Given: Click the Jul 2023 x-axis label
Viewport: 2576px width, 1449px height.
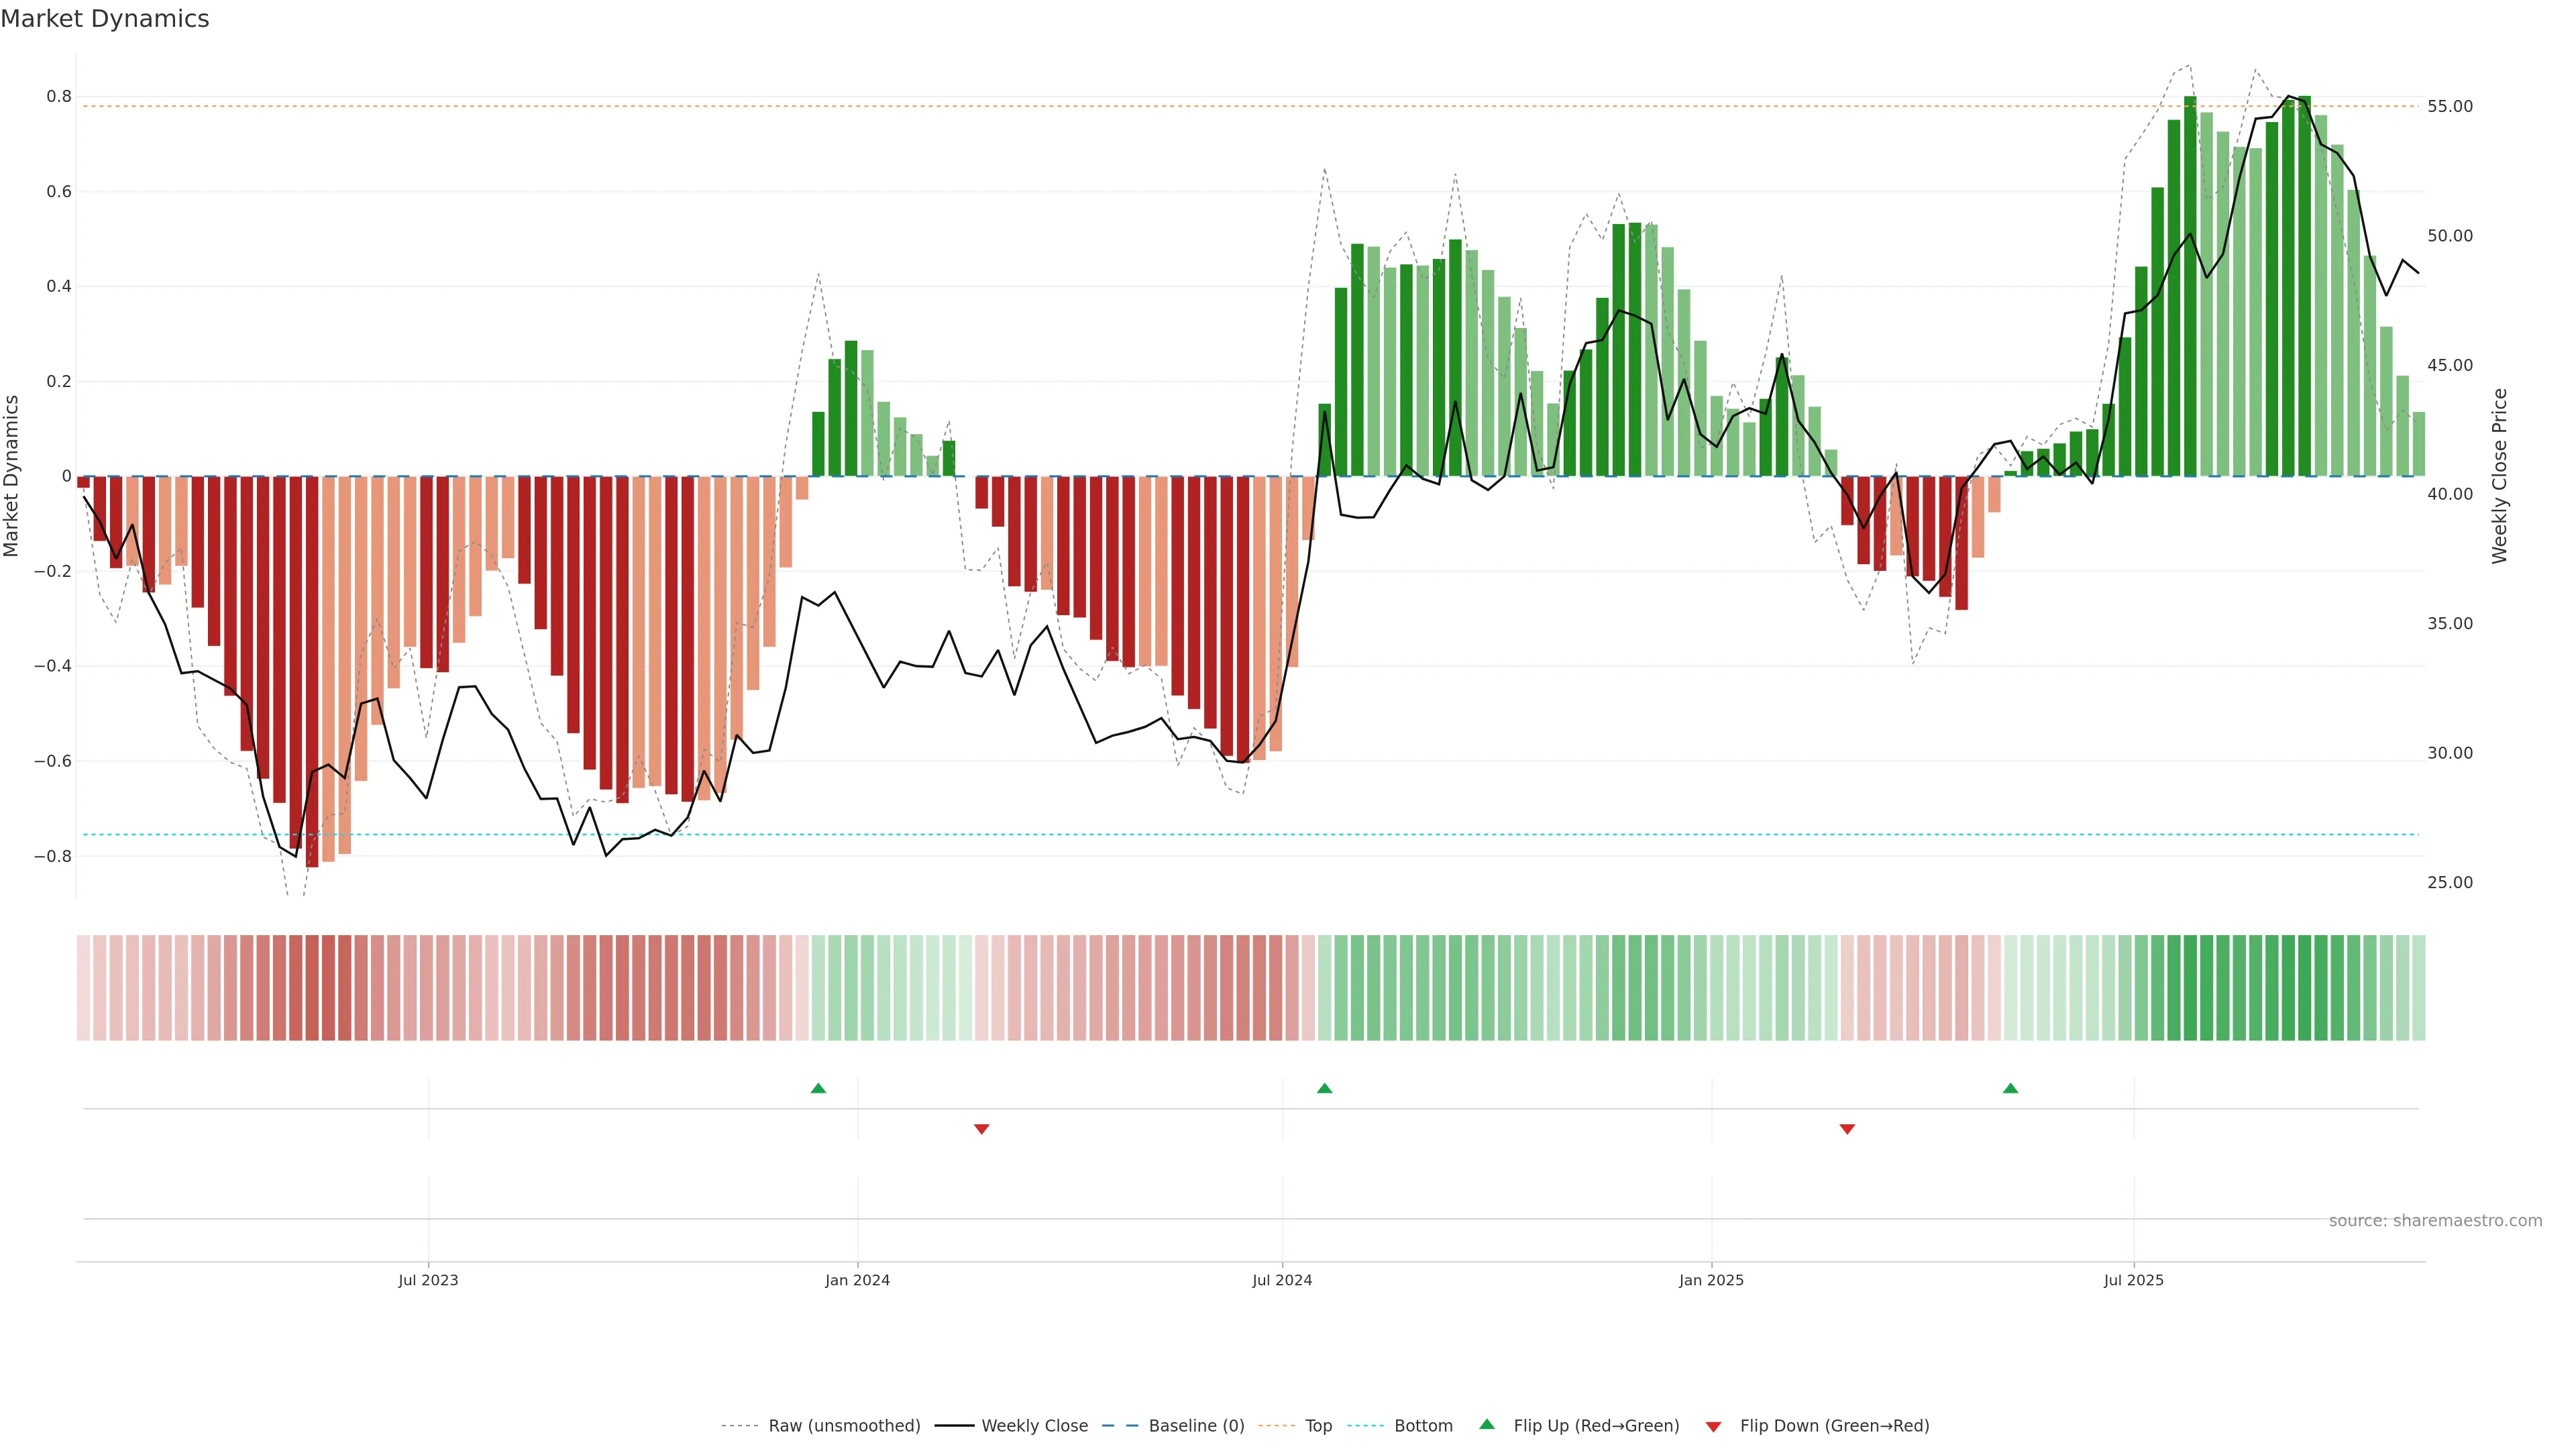Looking at the screenshot, I should click(x=428, y=1280).
